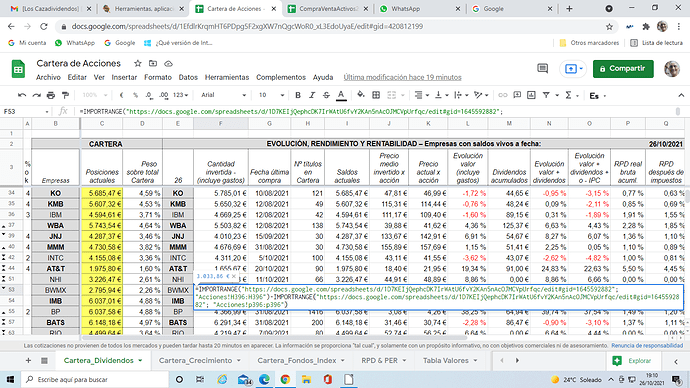Bookmark this page with star icon
Viewport: 690px width, 388px height.
[609, 26]
